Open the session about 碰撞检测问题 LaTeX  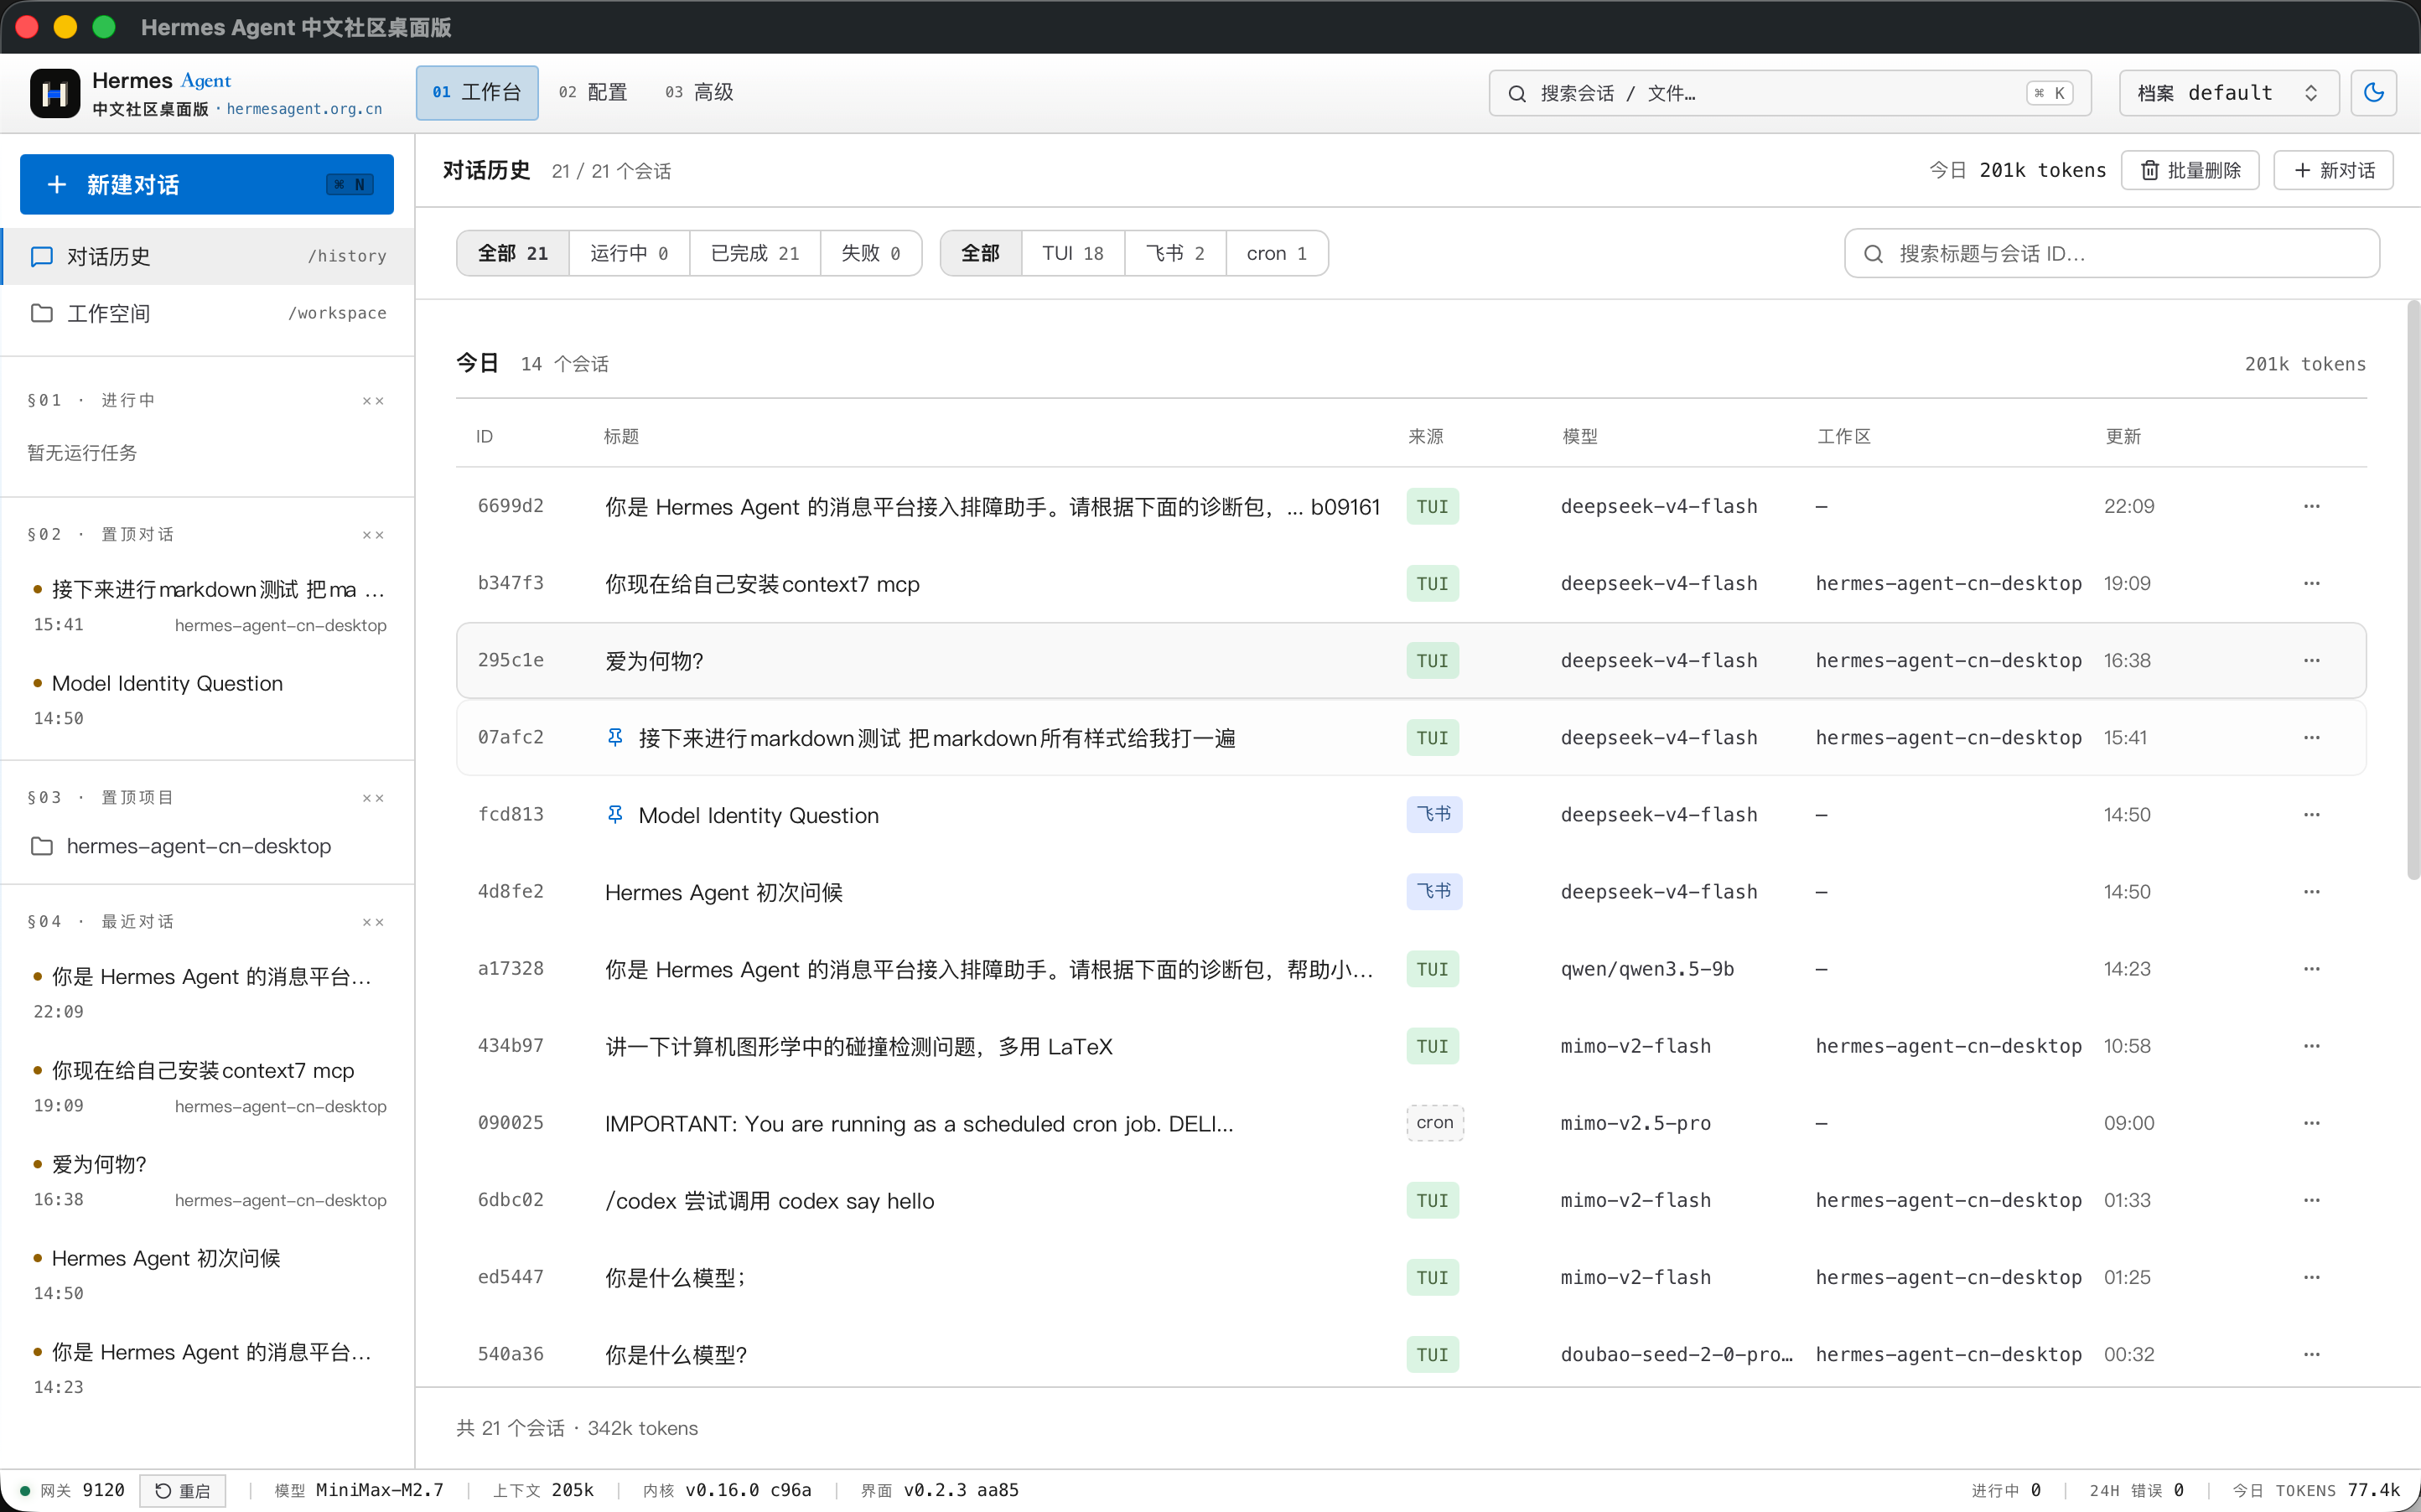[x=859, y=1047]
